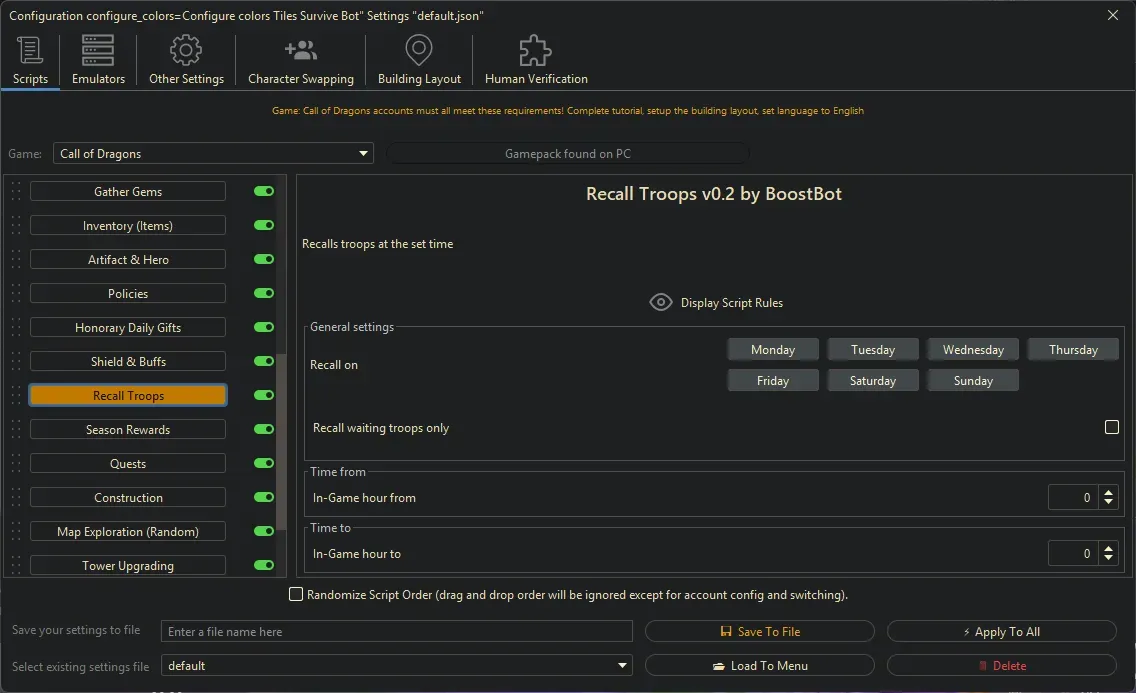Open the Human Verification puzzle icon tab
This screenshot has height=693, width=1136.
(x=534, y=50)
